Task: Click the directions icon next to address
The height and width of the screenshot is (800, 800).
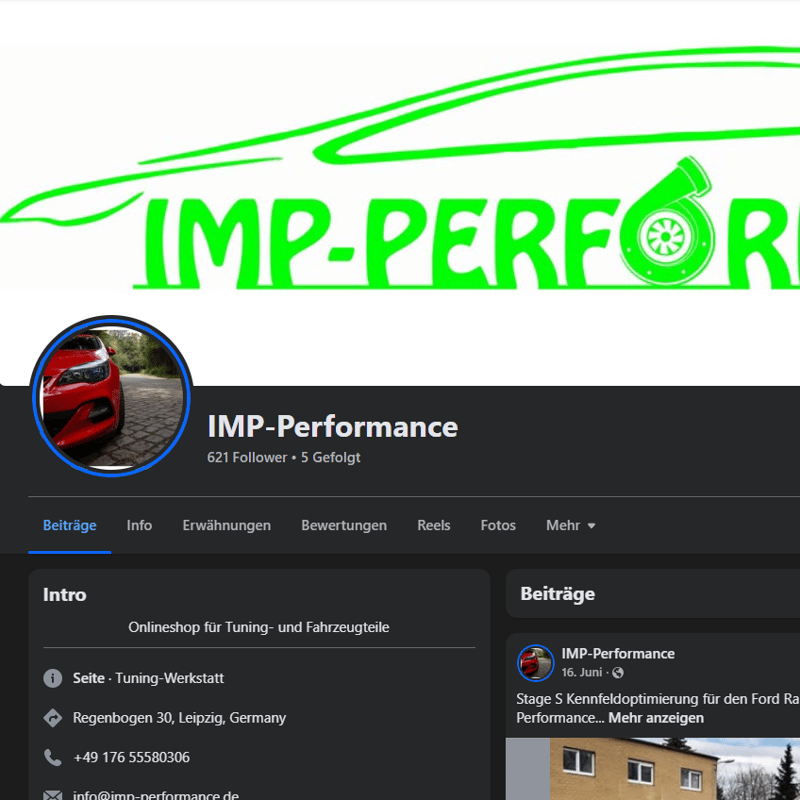Action: 53,718
